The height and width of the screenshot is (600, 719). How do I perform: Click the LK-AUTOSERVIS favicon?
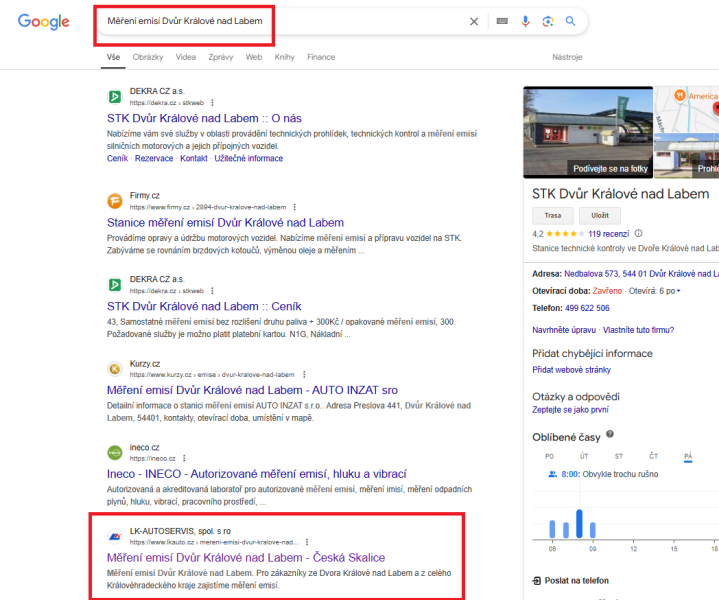[x=115, y=536]
